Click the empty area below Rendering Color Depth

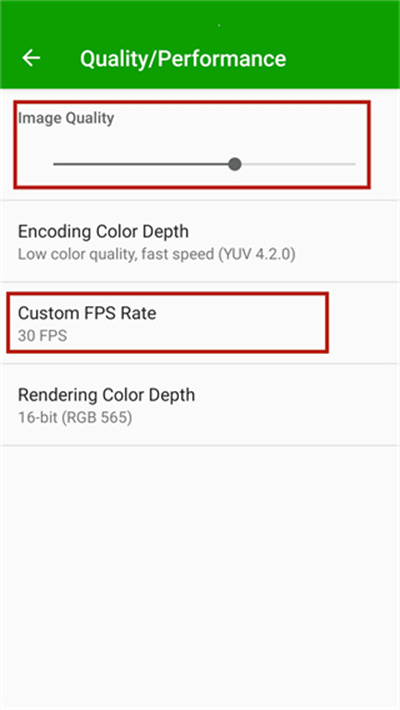pyautogui.click(x=200, y=577)
